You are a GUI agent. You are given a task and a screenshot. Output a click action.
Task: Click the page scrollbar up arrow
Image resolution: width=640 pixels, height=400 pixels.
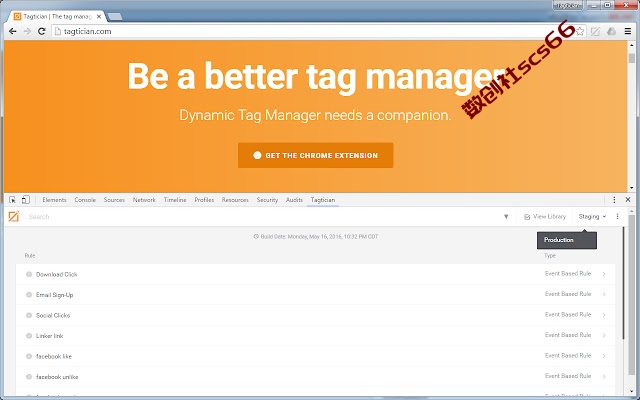631,44
